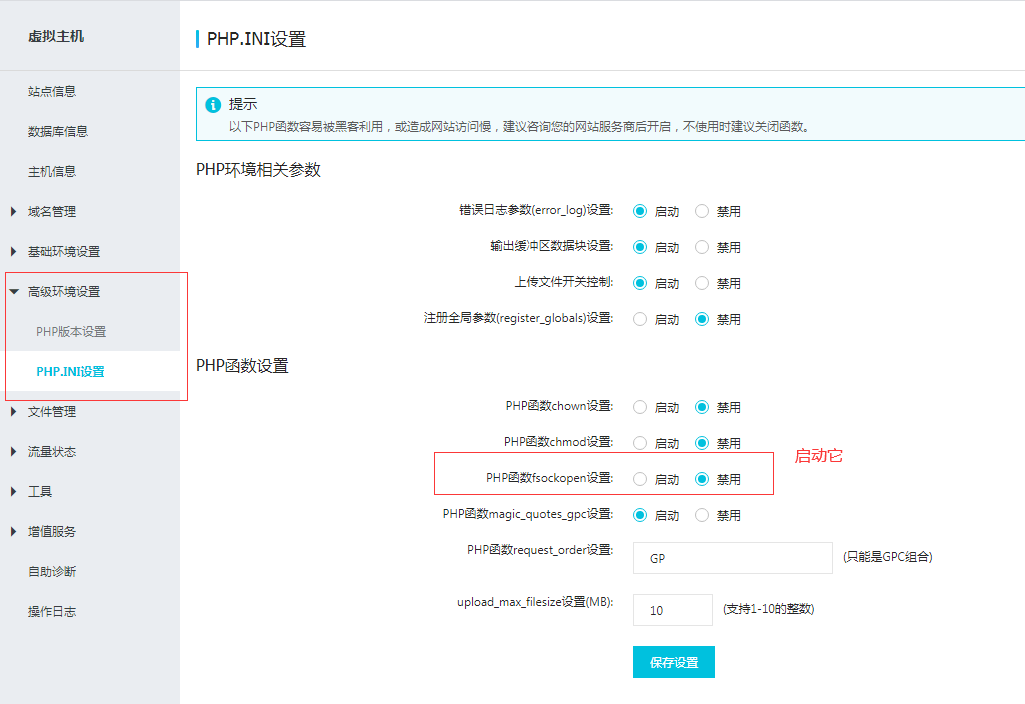Disable the magic_quotes_gpc setting
This screenshot has width=1025, height=704.
pyautogui.click(x=703, y=514)
